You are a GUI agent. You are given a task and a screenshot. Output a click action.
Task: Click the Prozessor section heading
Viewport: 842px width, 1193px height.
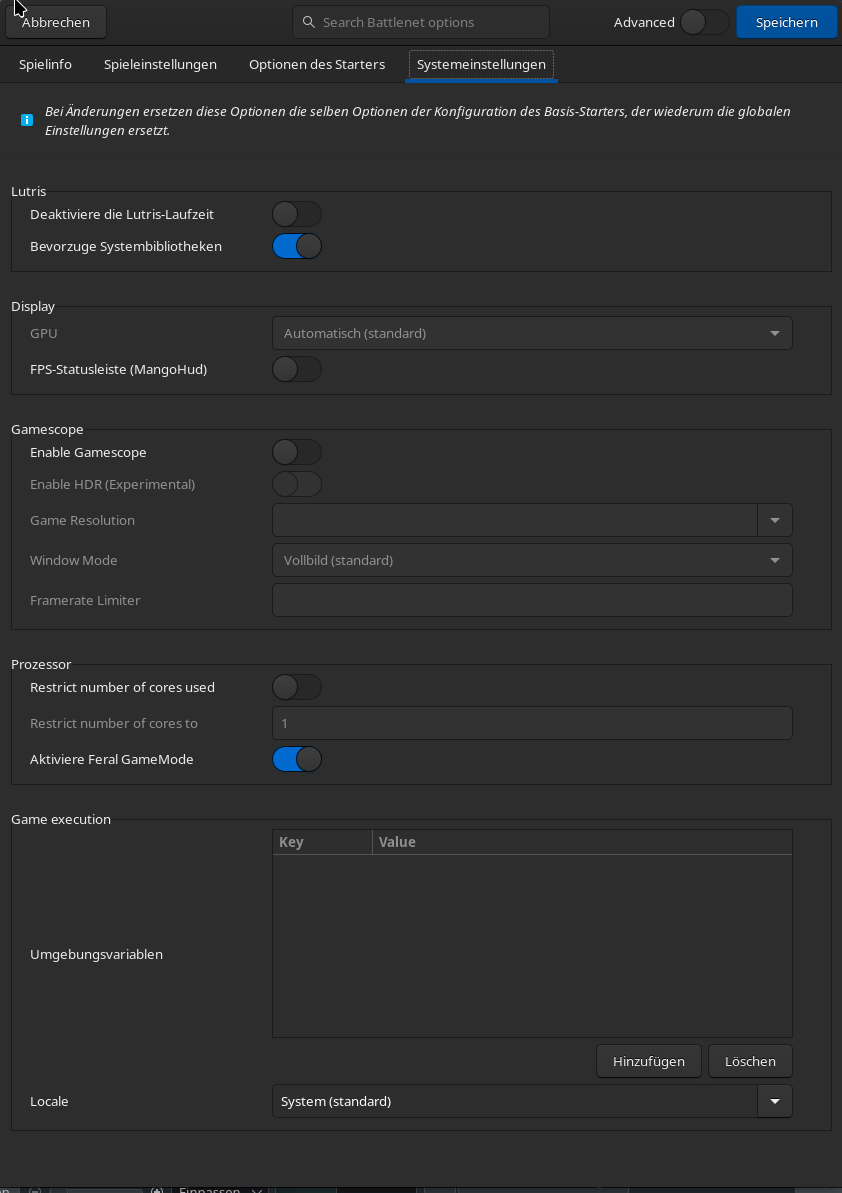click(41, 665)
